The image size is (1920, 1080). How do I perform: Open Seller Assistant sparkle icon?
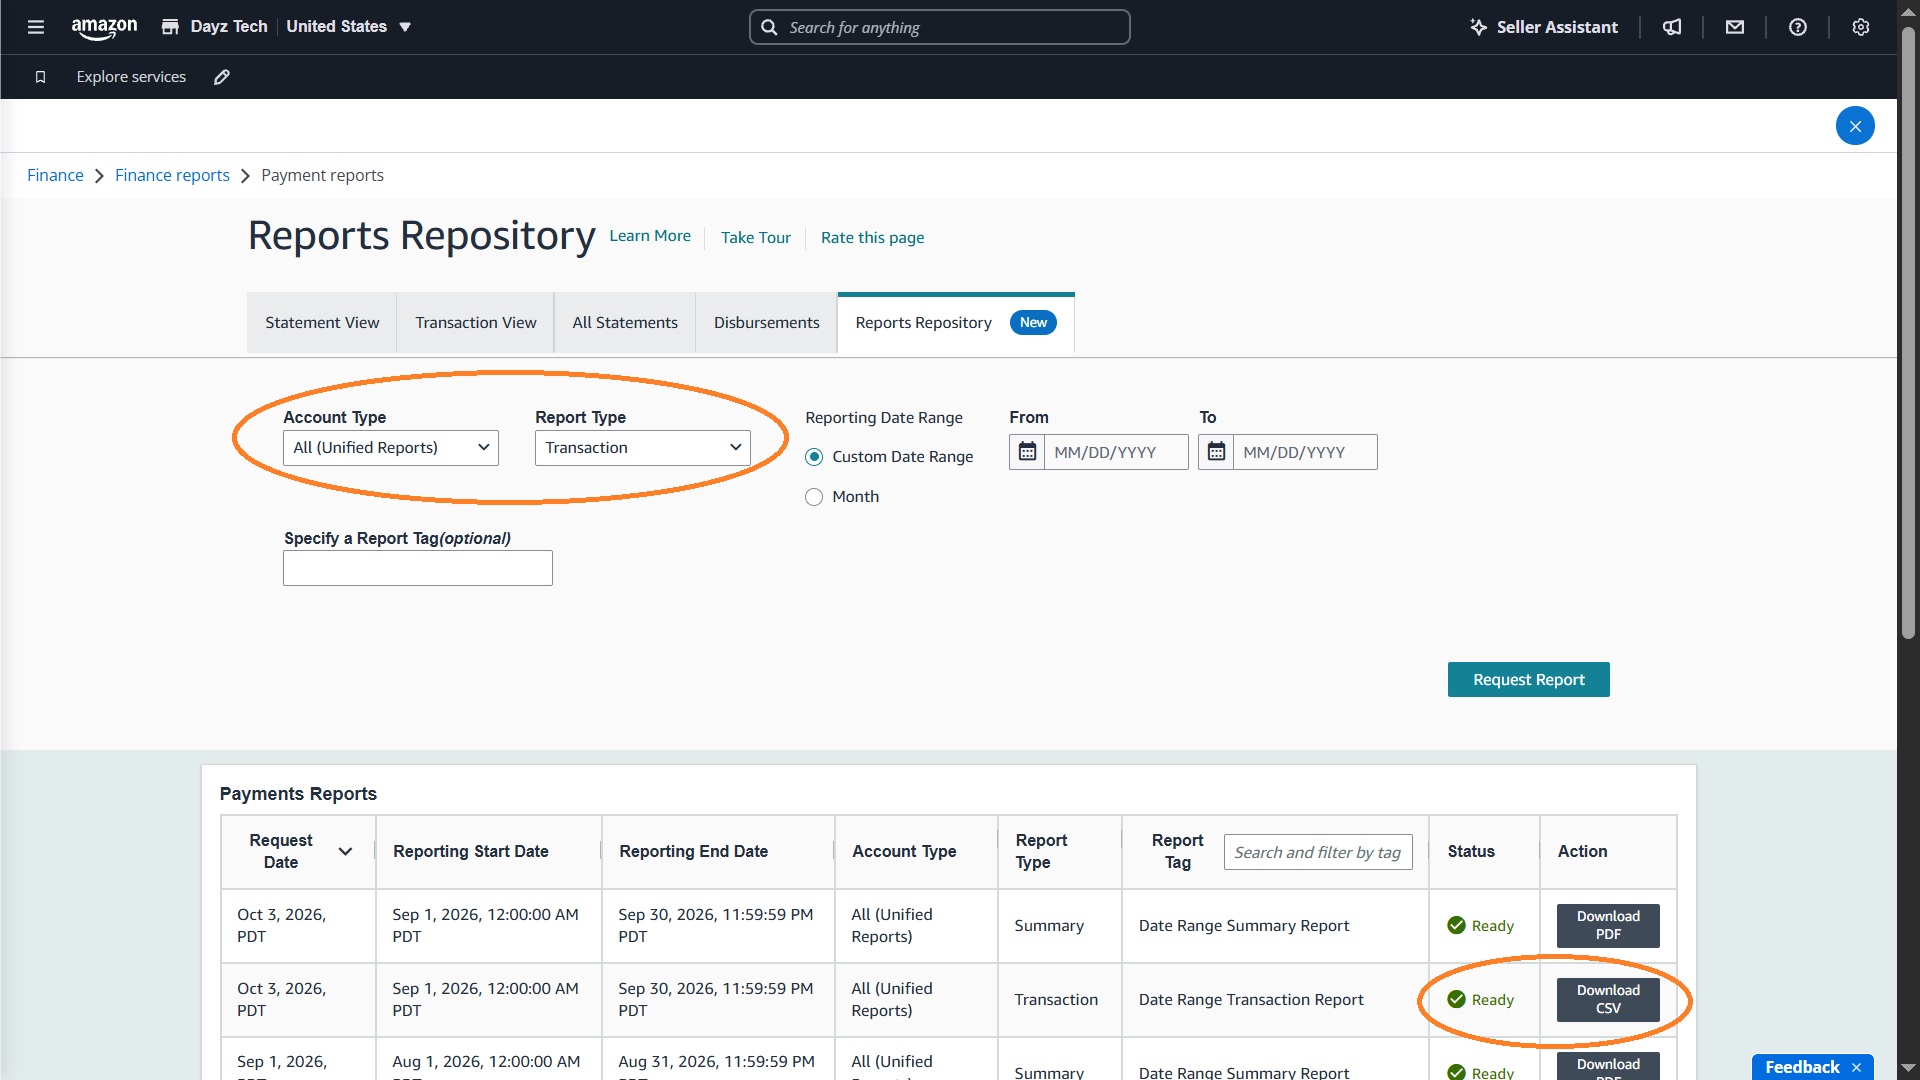click(x=1478, y=27)
